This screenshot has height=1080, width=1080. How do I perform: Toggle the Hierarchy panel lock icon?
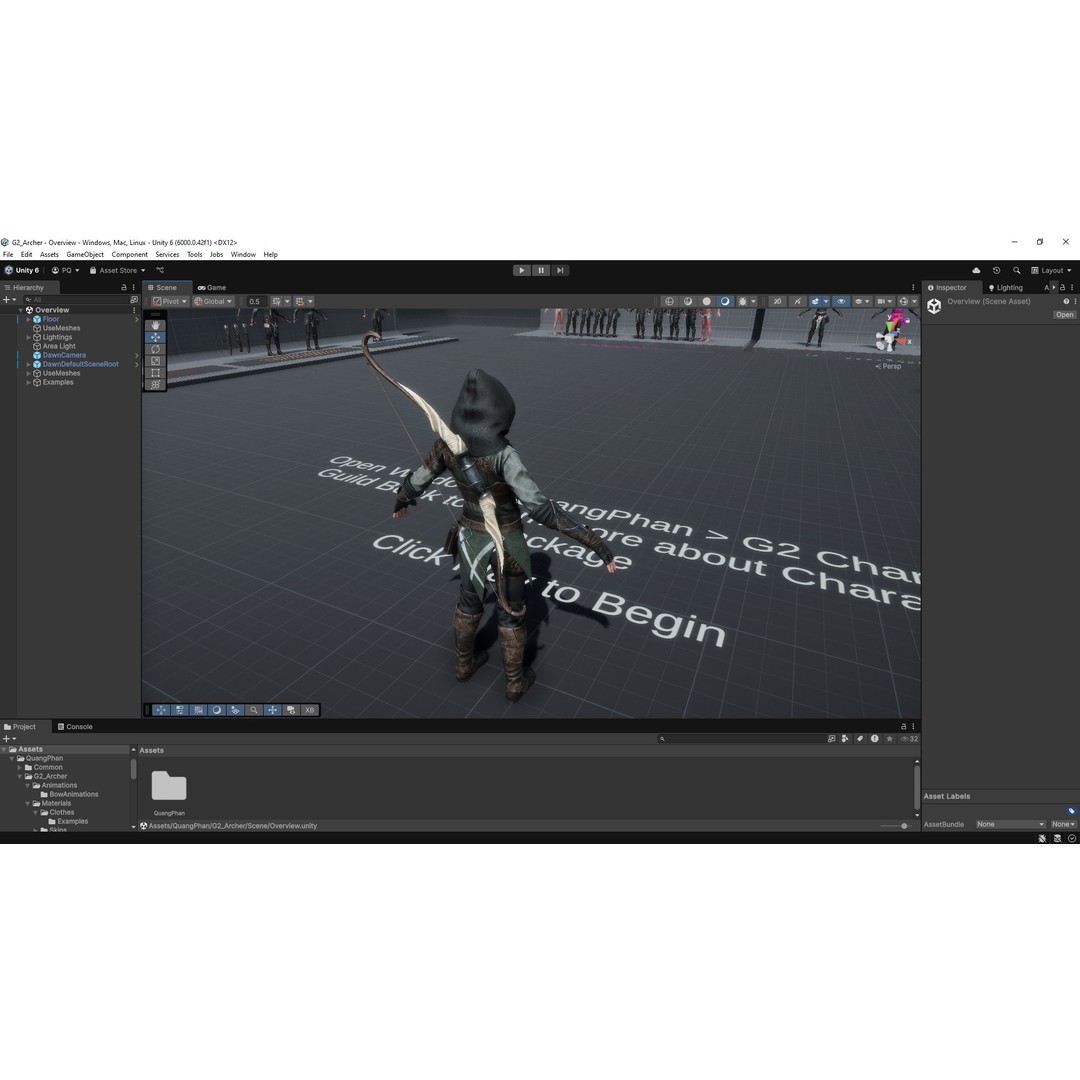coord(124,288)
